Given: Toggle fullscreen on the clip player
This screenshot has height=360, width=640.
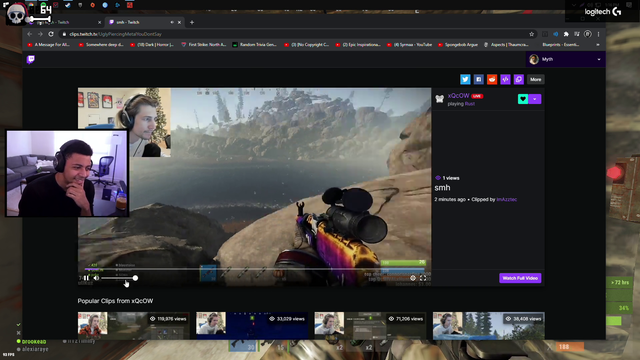Looking at the screenshot, I should click(423, 278).
